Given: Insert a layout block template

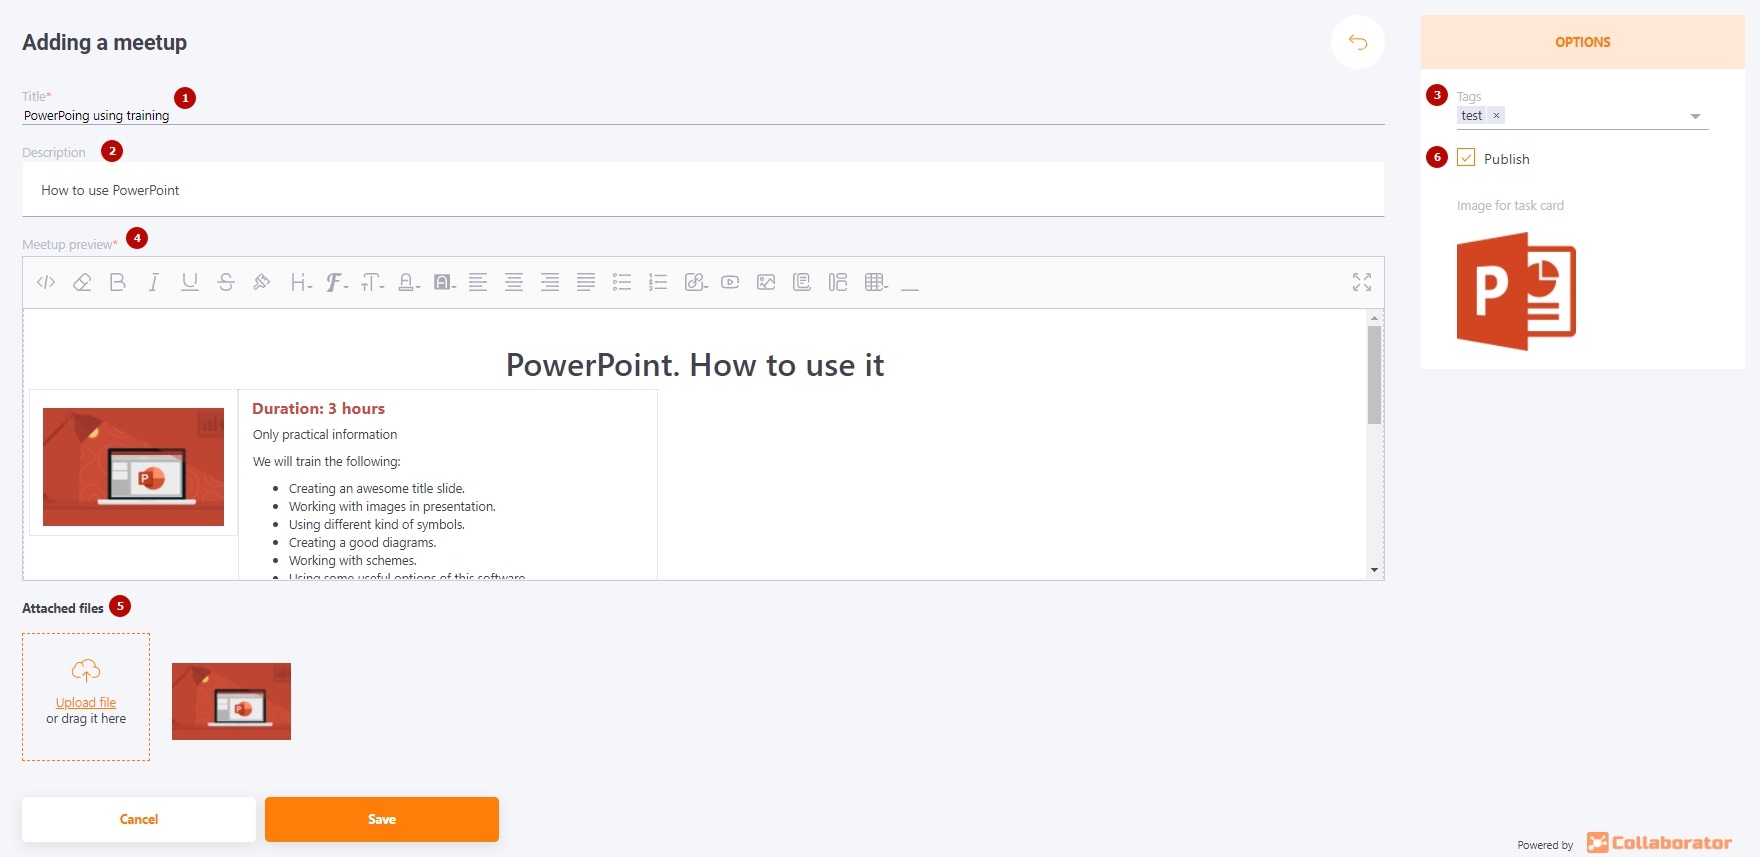Looking at the screenshot, I should (838, 283).
